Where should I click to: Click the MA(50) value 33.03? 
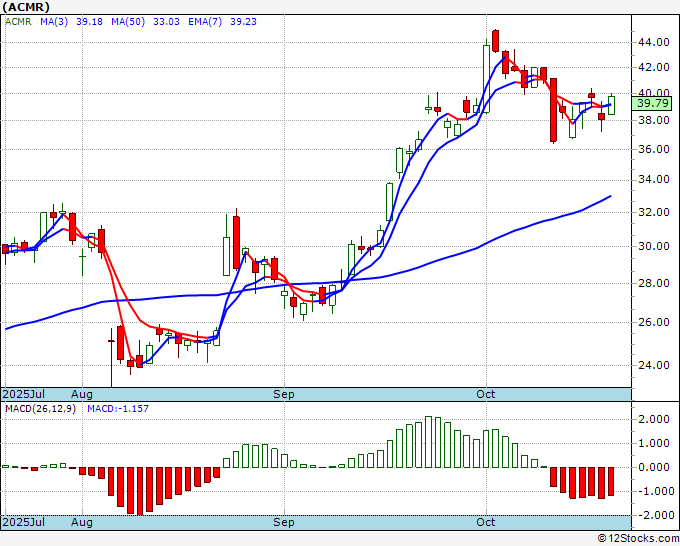coord(166,22)
